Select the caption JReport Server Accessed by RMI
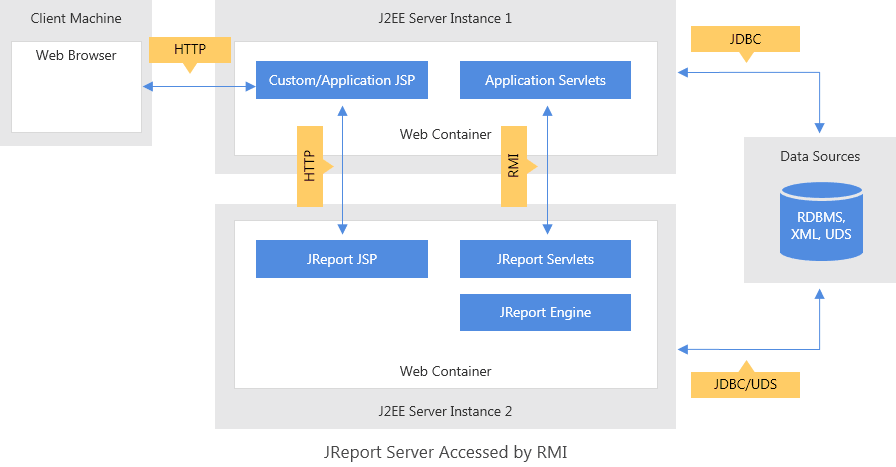 [x=446, y=452]
